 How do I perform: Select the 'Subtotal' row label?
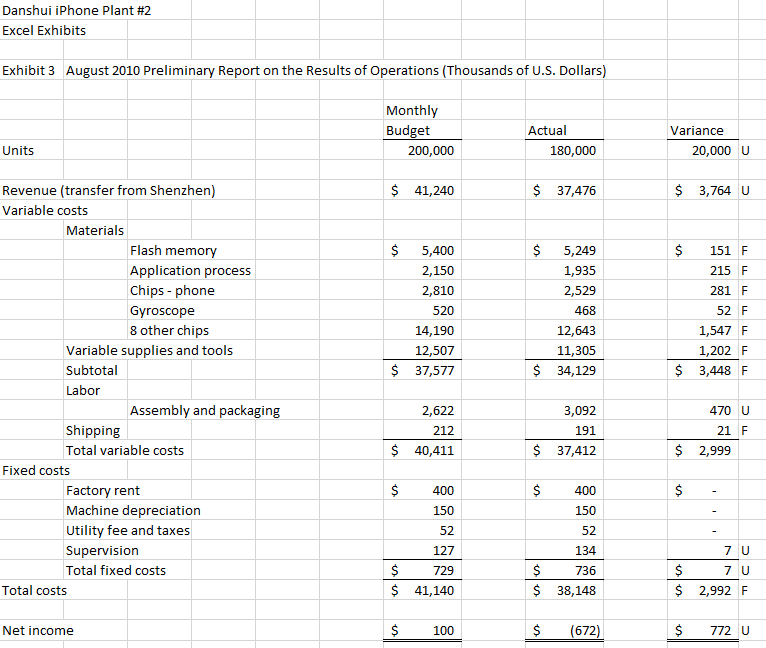[92, 371]
